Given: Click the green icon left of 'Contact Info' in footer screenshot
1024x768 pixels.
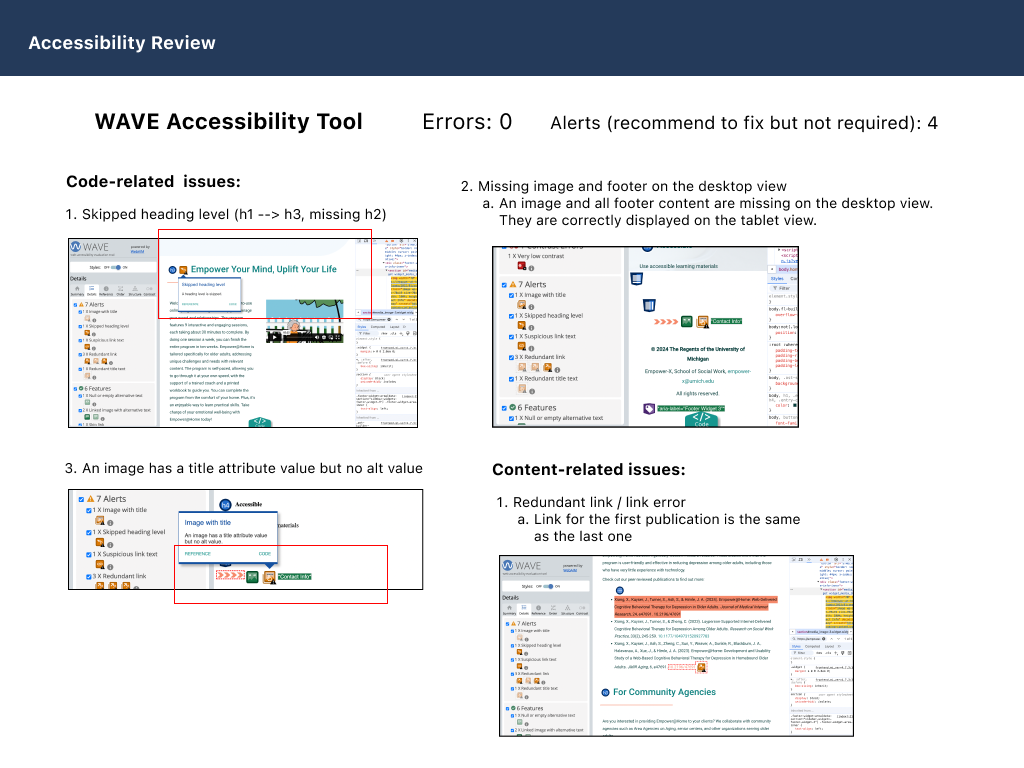Looking at the screenshot, I should point(687,321).
